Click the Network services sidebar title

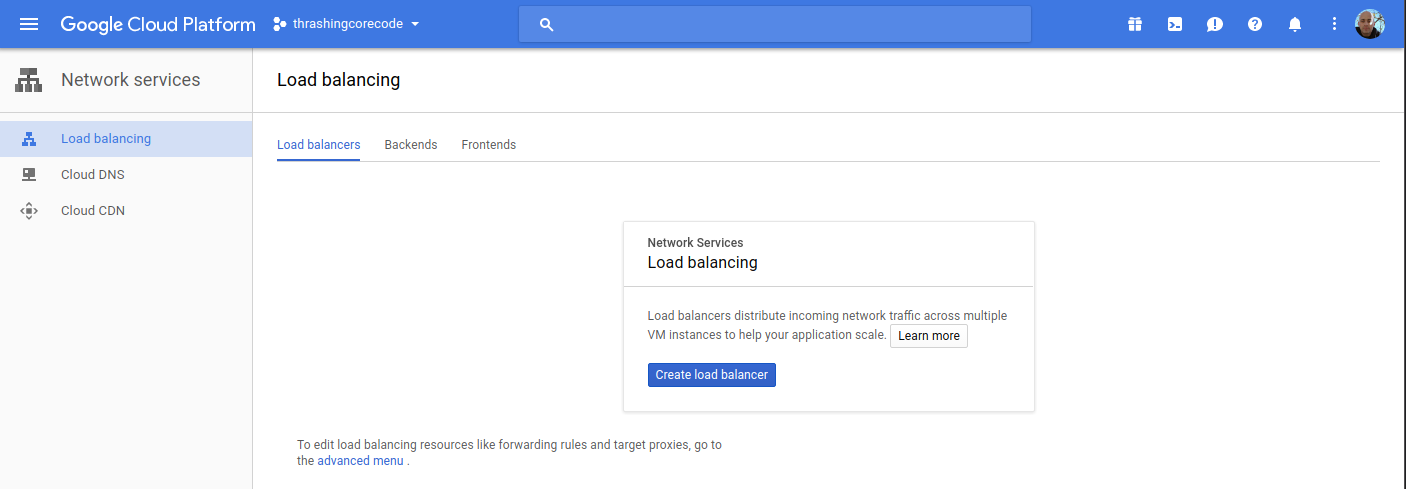(131, 80)
